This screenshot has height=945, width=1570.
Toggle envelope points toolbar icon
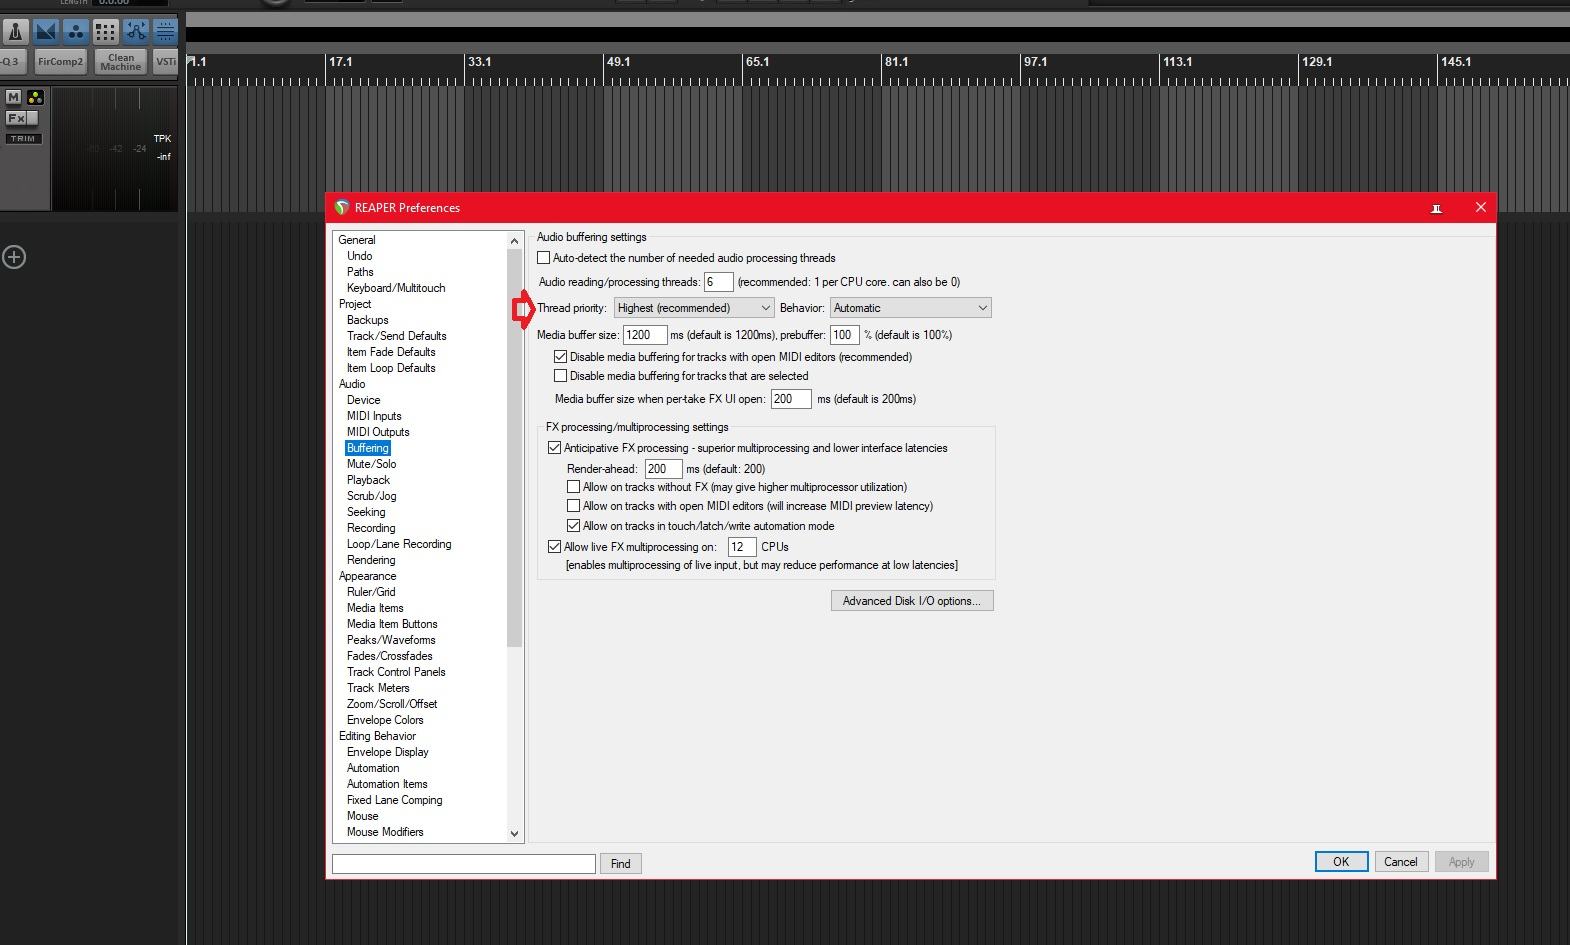pos(135,31)
